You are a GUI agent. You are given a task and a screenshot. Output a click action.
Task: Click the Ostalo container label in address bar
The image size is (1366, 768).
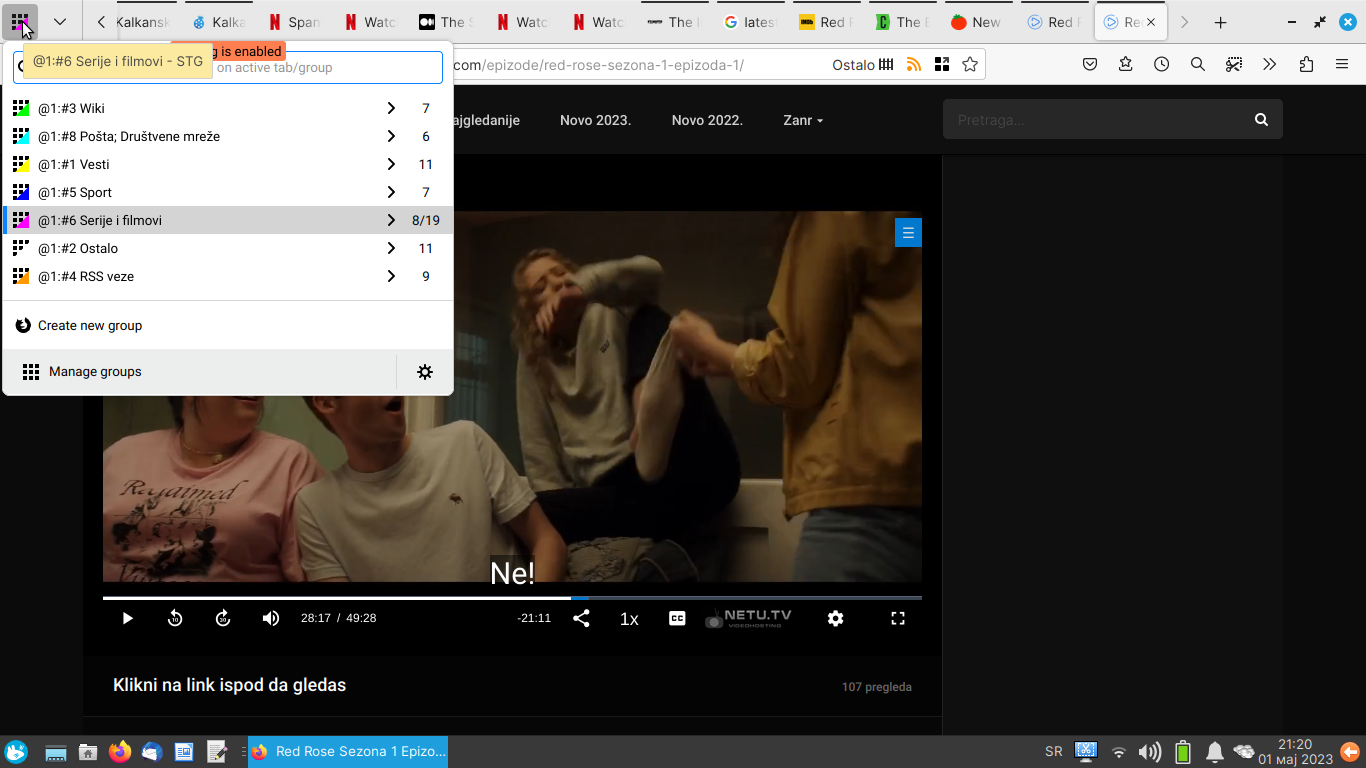point(863,65)
